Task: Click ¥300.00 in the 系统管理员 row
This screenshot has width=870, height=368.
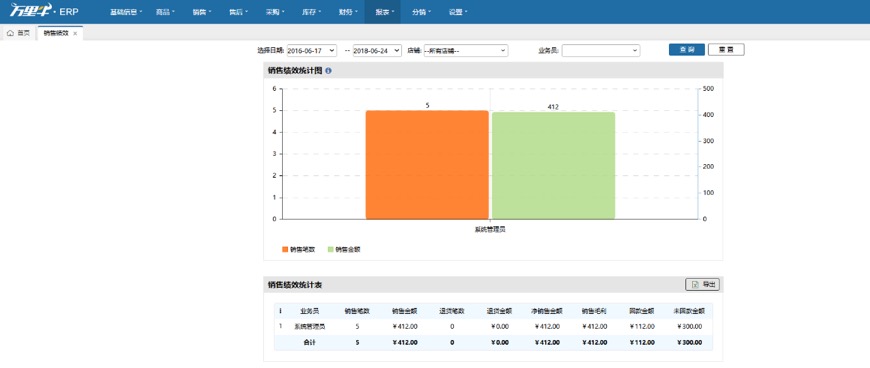Action: 689,326
